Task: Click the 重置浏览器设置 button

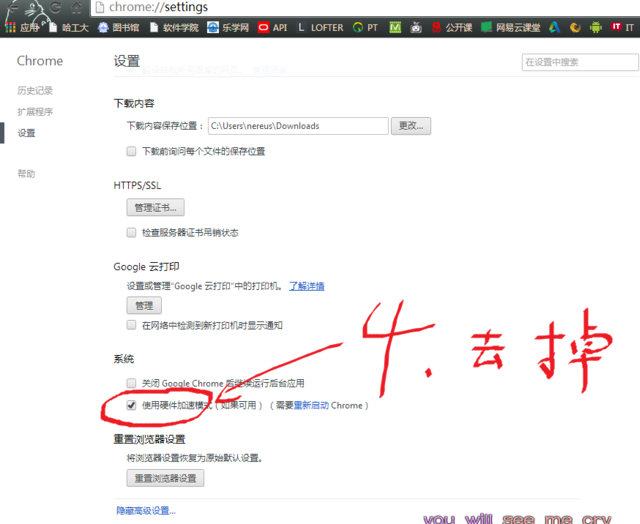Action: 165,478
